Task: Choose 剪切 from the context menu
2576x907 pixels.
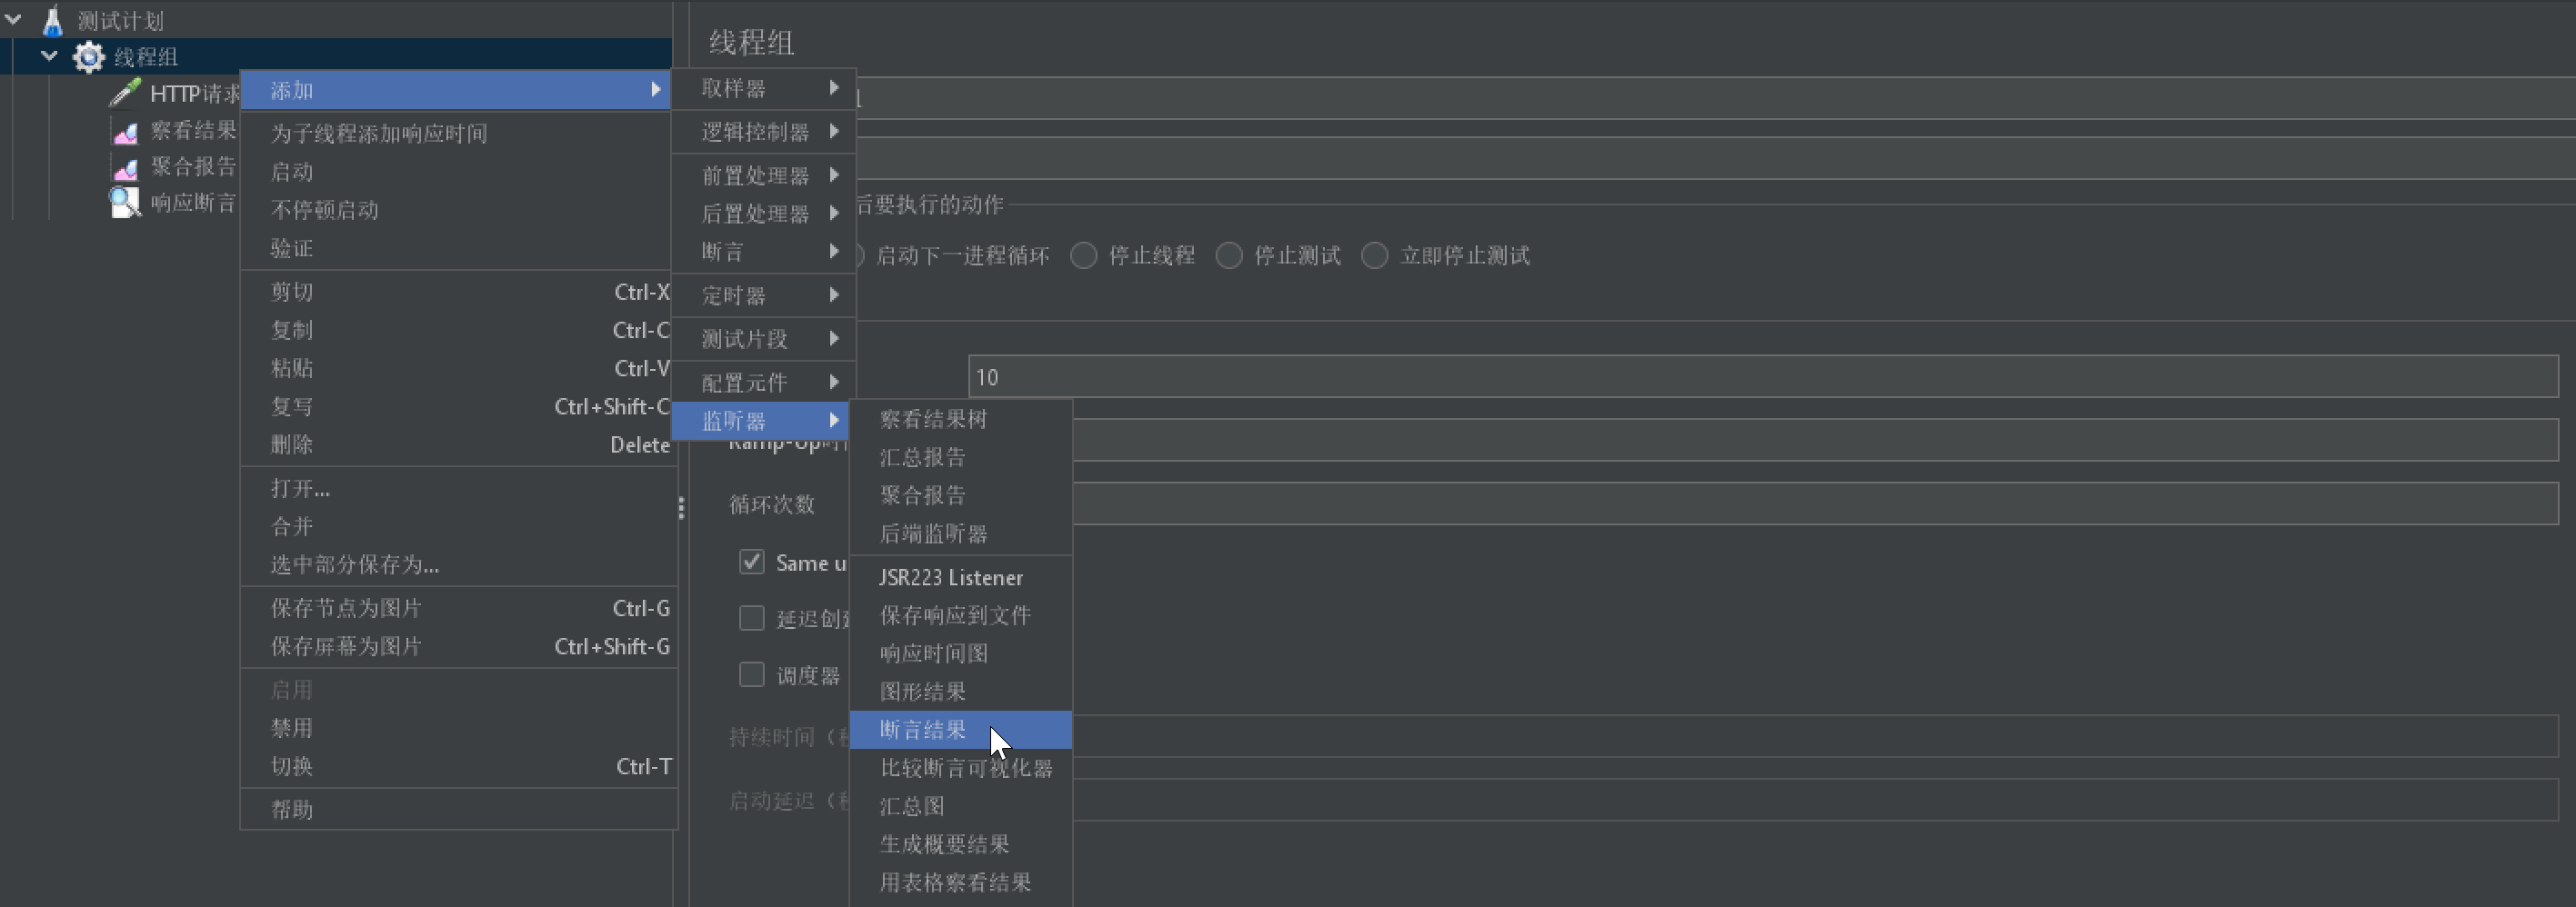Action: pos(458,292)
